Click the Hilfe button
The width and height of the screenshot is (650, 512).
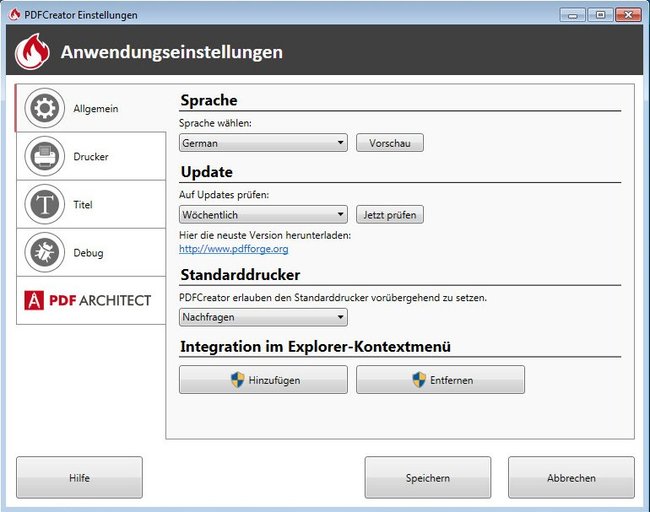[79, 478]
